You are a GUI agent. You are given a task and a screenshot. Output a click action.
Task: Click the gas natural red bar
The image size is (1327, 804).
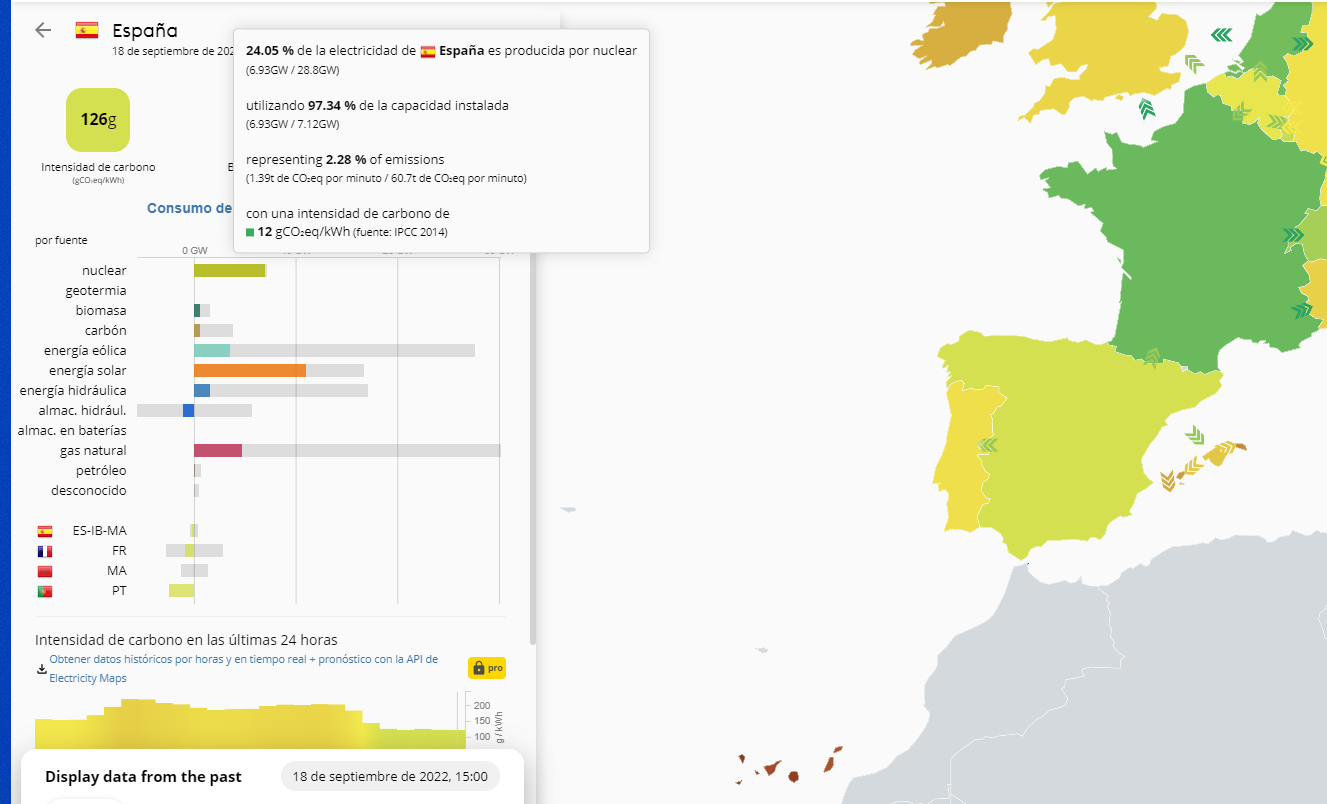click(218, 450)
